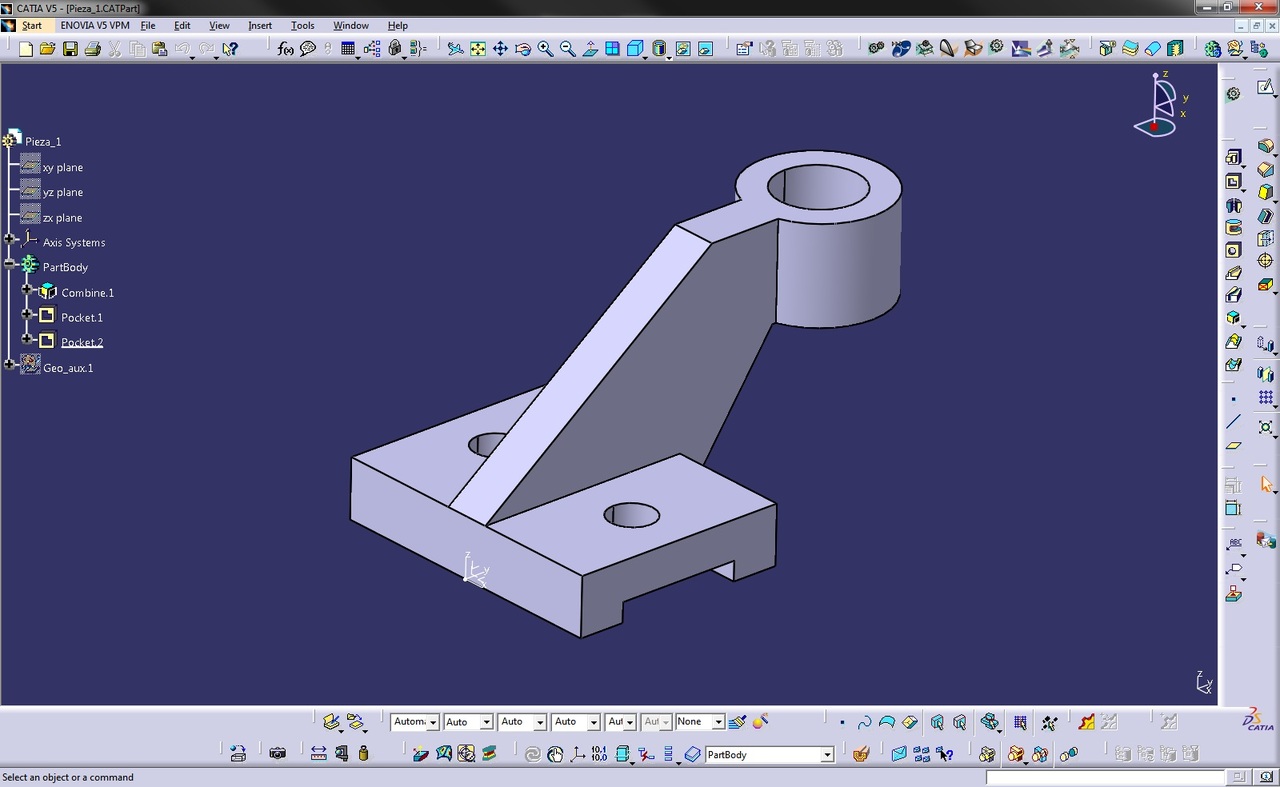Click the large cylinder hole on the part
This screenshot has width=1280, height=787.
(x=817, y=188)
